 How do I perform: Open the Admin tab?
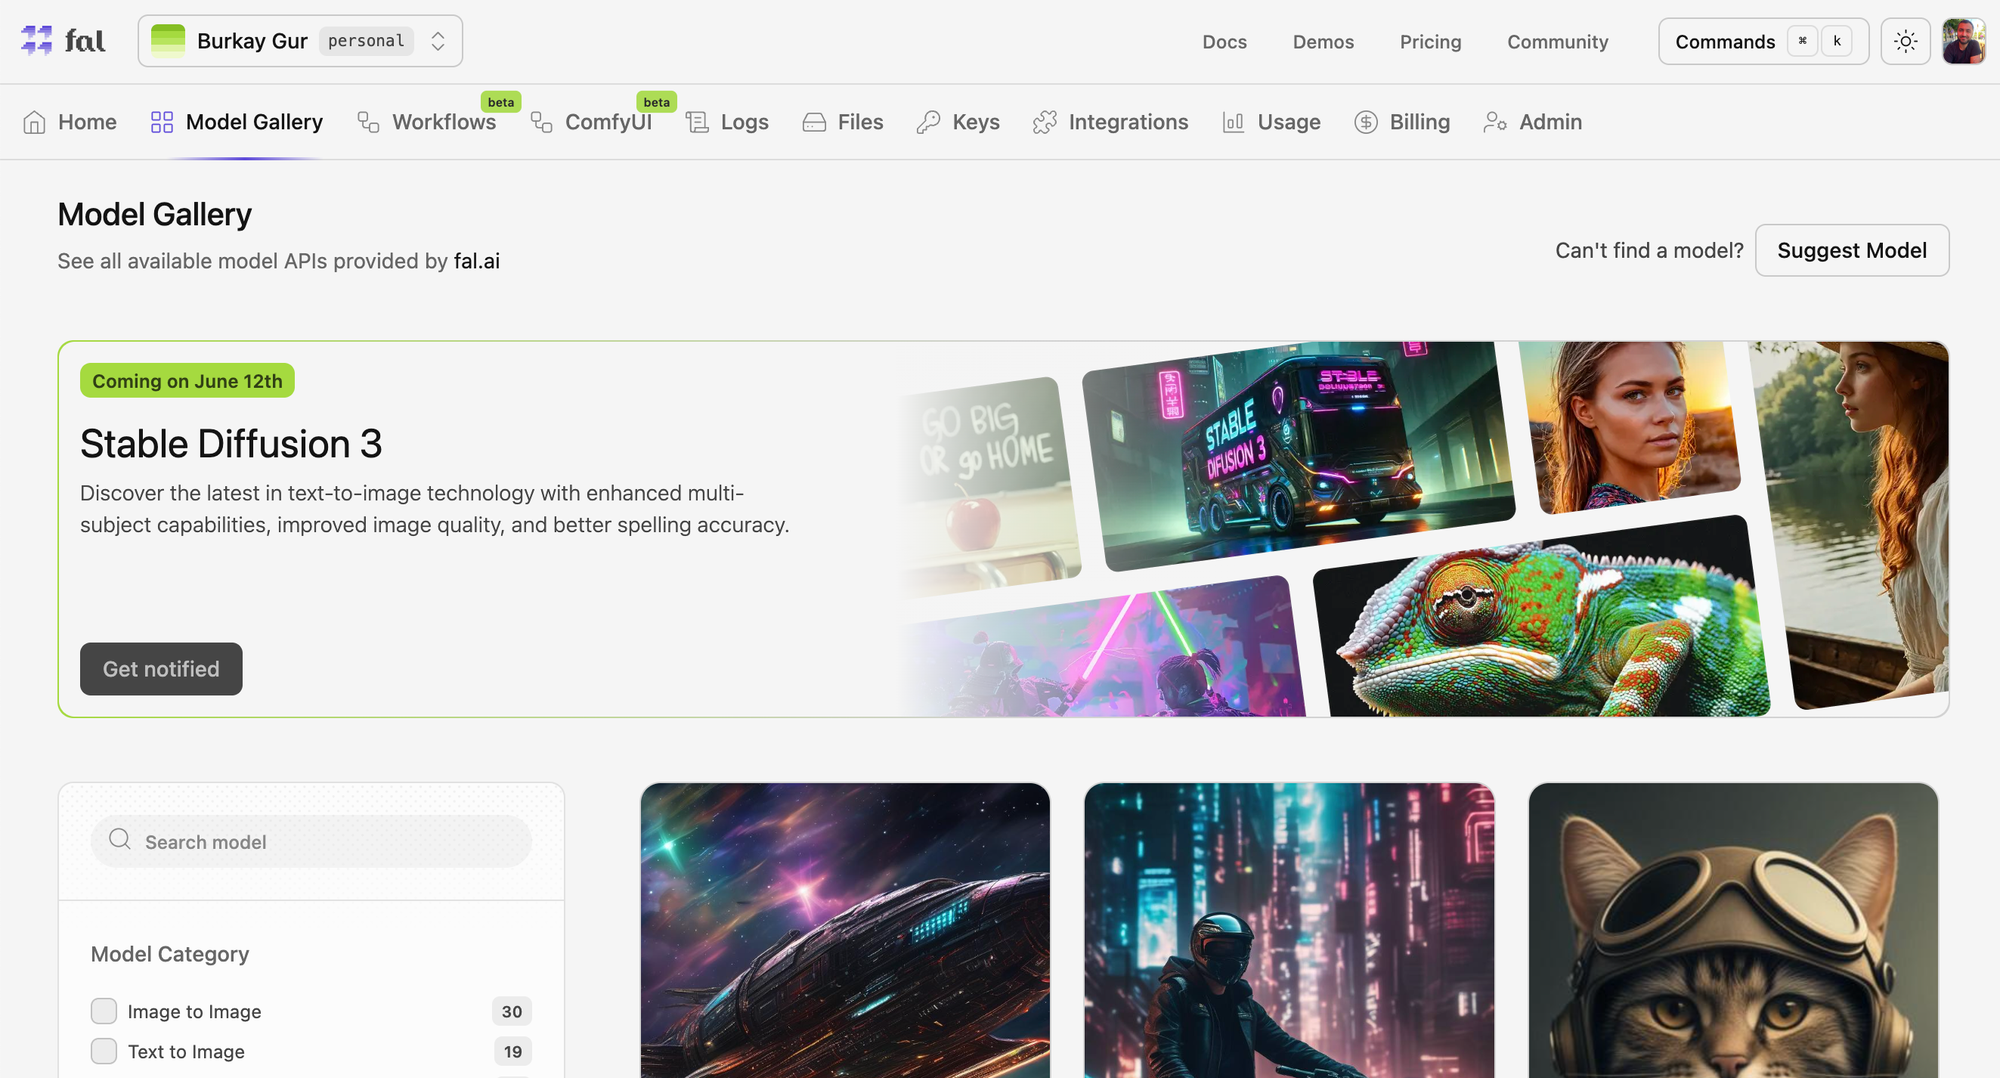coord(1533,122)
